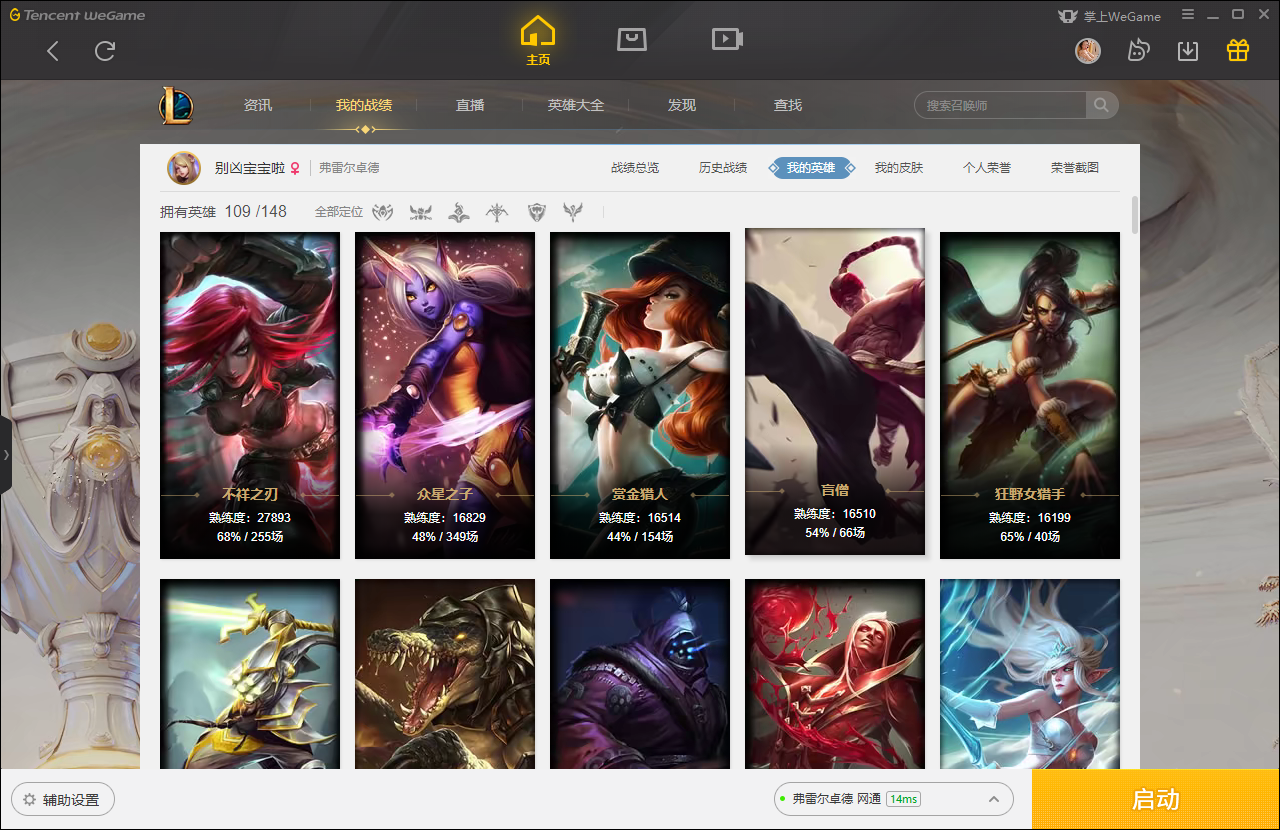The image size is (1280, 830).
Task: Open the 英雄大全 hero encyclopedia tab
Action: point(576,105)
